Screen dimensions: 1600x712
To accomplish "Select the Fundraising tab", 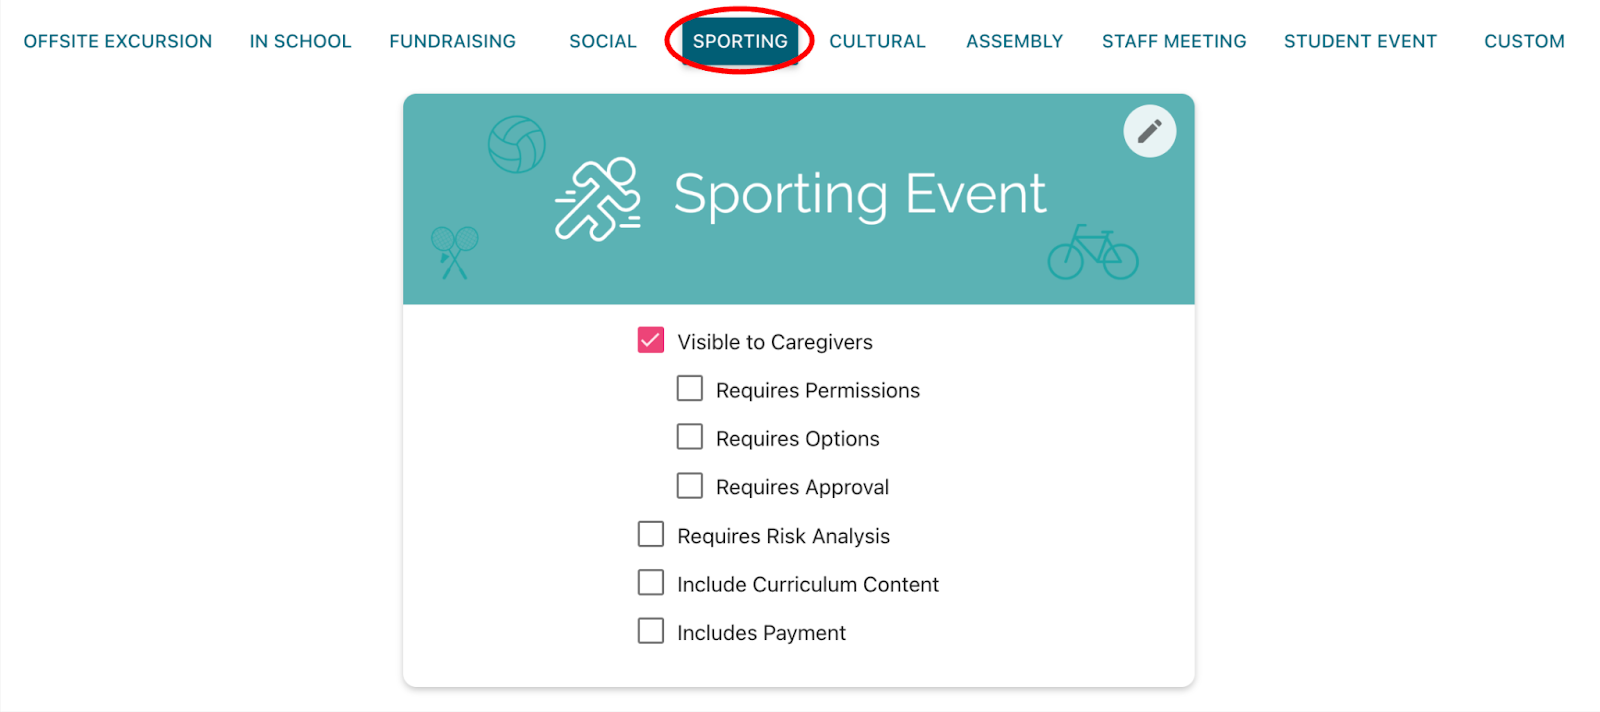I will [452, 41].
